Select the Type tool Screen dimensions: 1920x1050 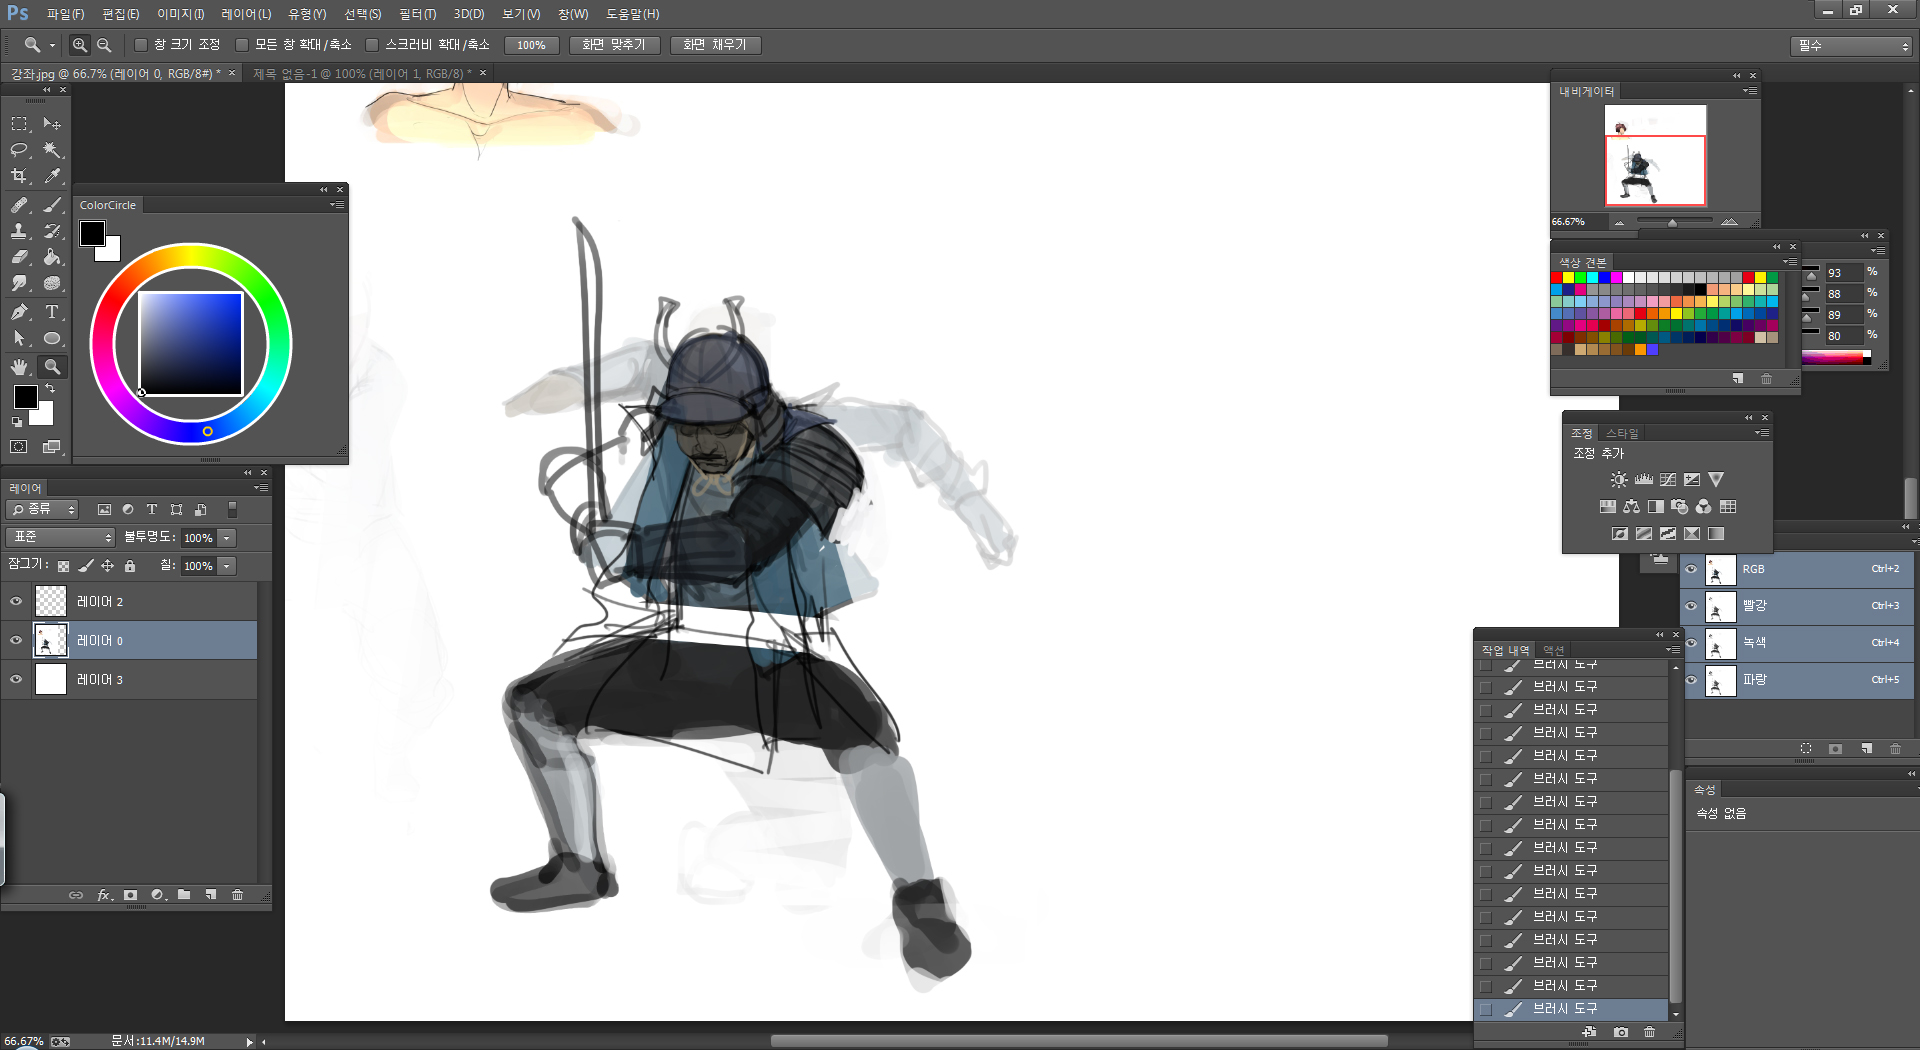tap(52, 312)
